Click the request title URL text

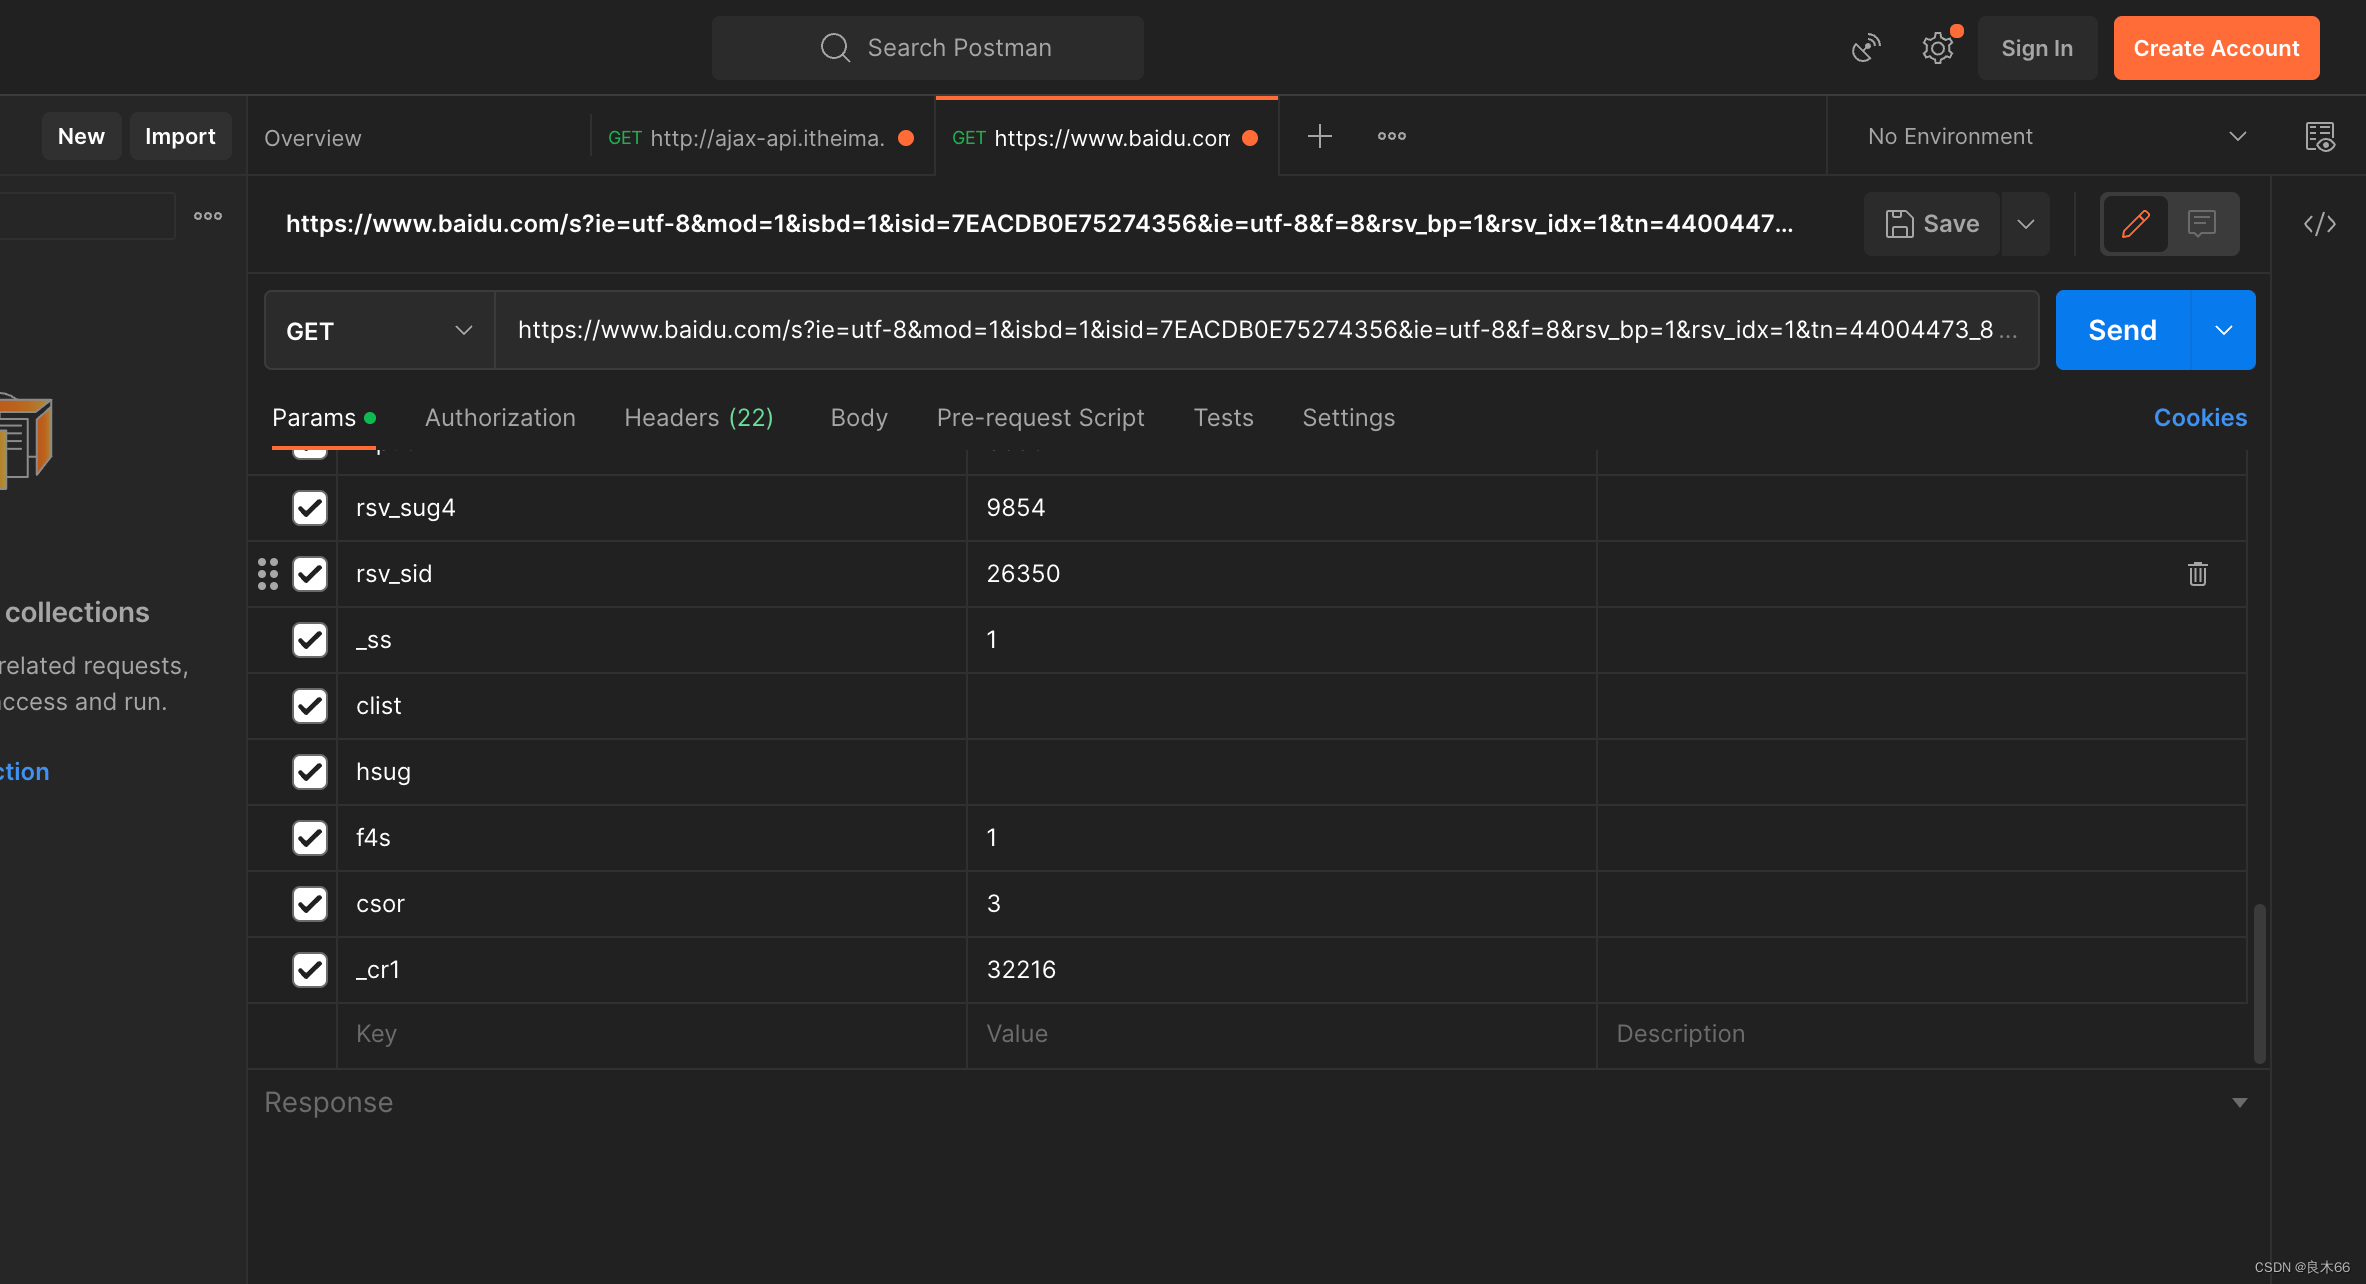coord(1039,224)
